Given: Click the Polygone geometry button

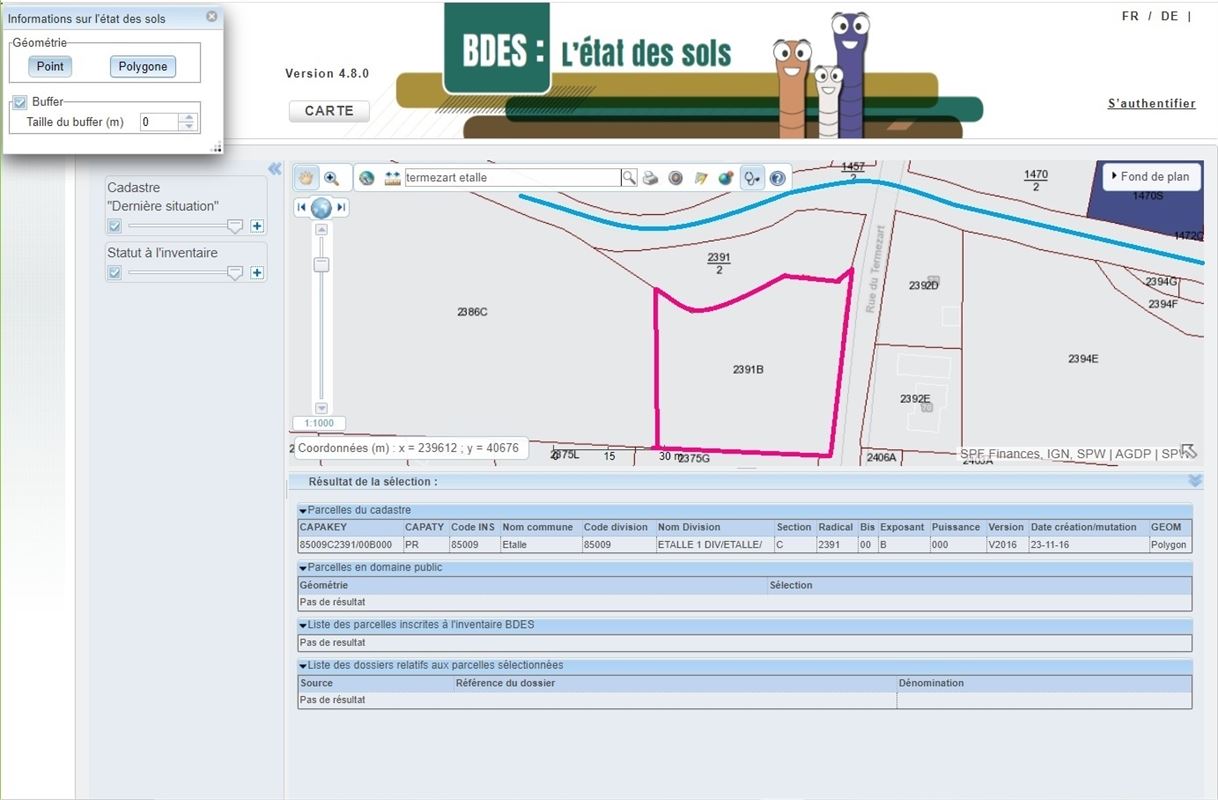Looking at the screenshot, I should [x=142, y=67].
